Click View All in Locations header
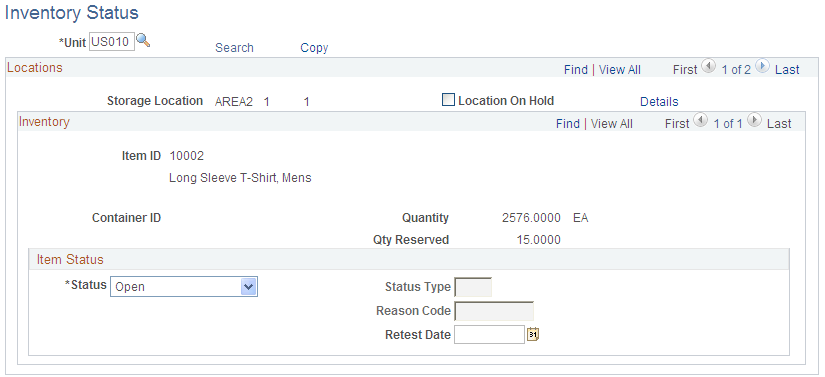This screenshot has height=377, width=825. coord(620,69)
